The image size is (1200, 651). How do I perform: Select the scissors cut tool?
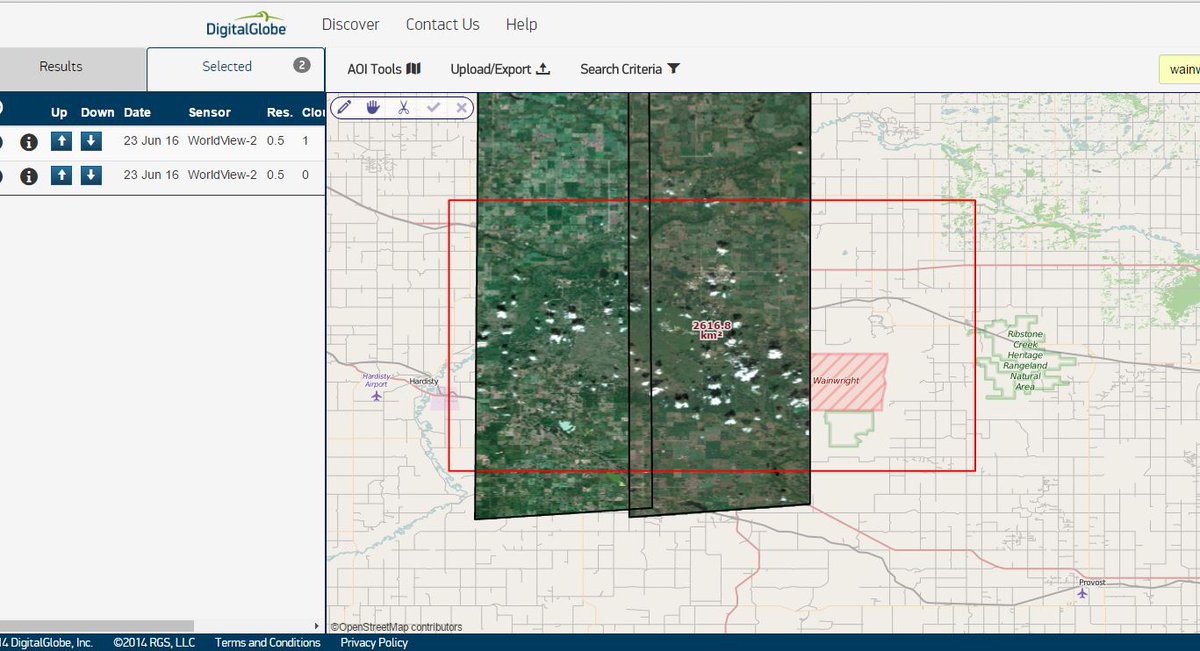(403, 107)
